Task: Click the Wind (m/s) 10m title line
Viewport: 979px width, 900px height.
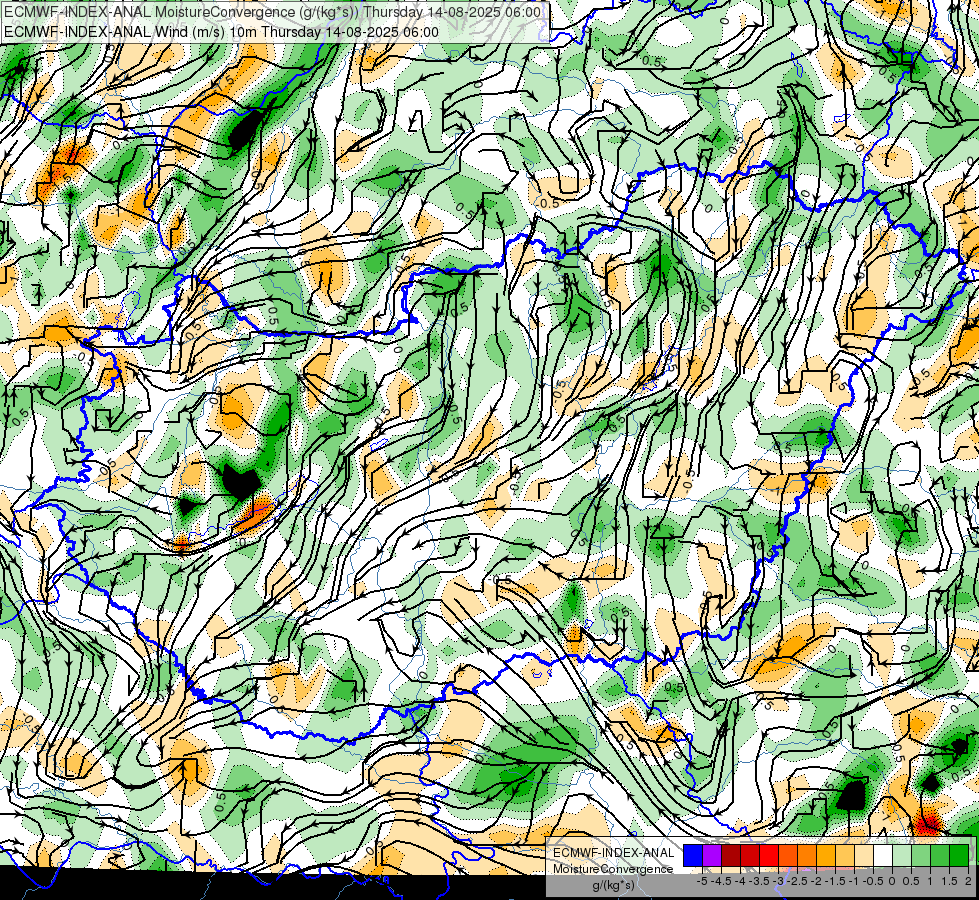Action: coord(221,32)
